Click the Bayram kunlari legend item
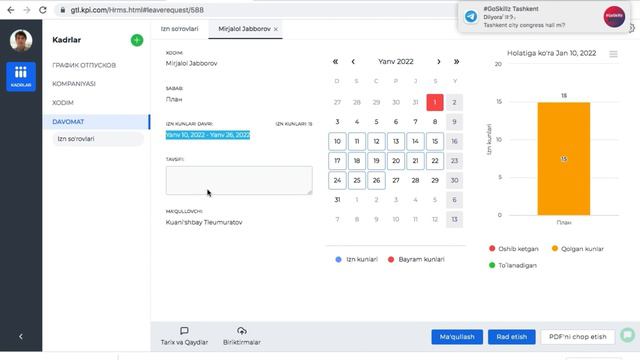Screen dimensions: 640x360 (x=416, y=260)
